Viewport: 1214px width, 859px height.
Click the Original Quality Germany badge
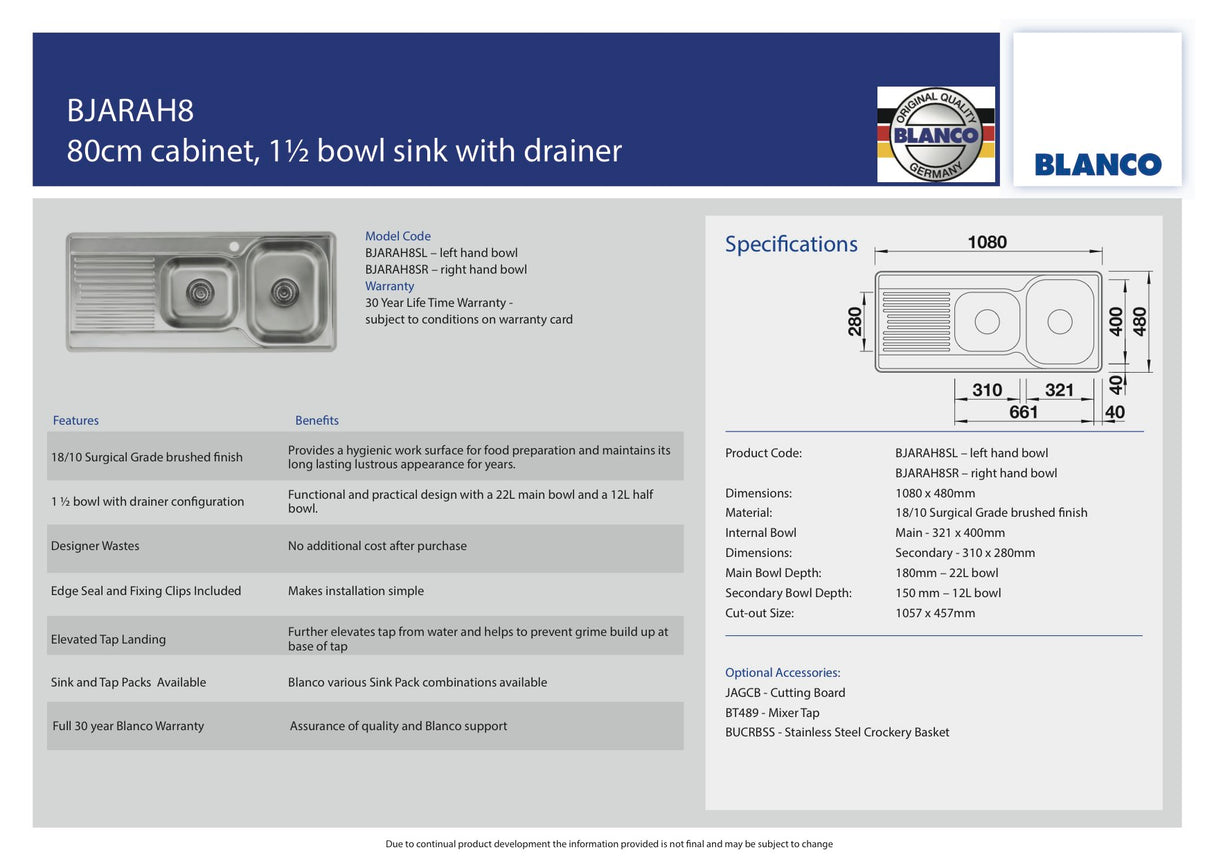(x=936, y=134)
